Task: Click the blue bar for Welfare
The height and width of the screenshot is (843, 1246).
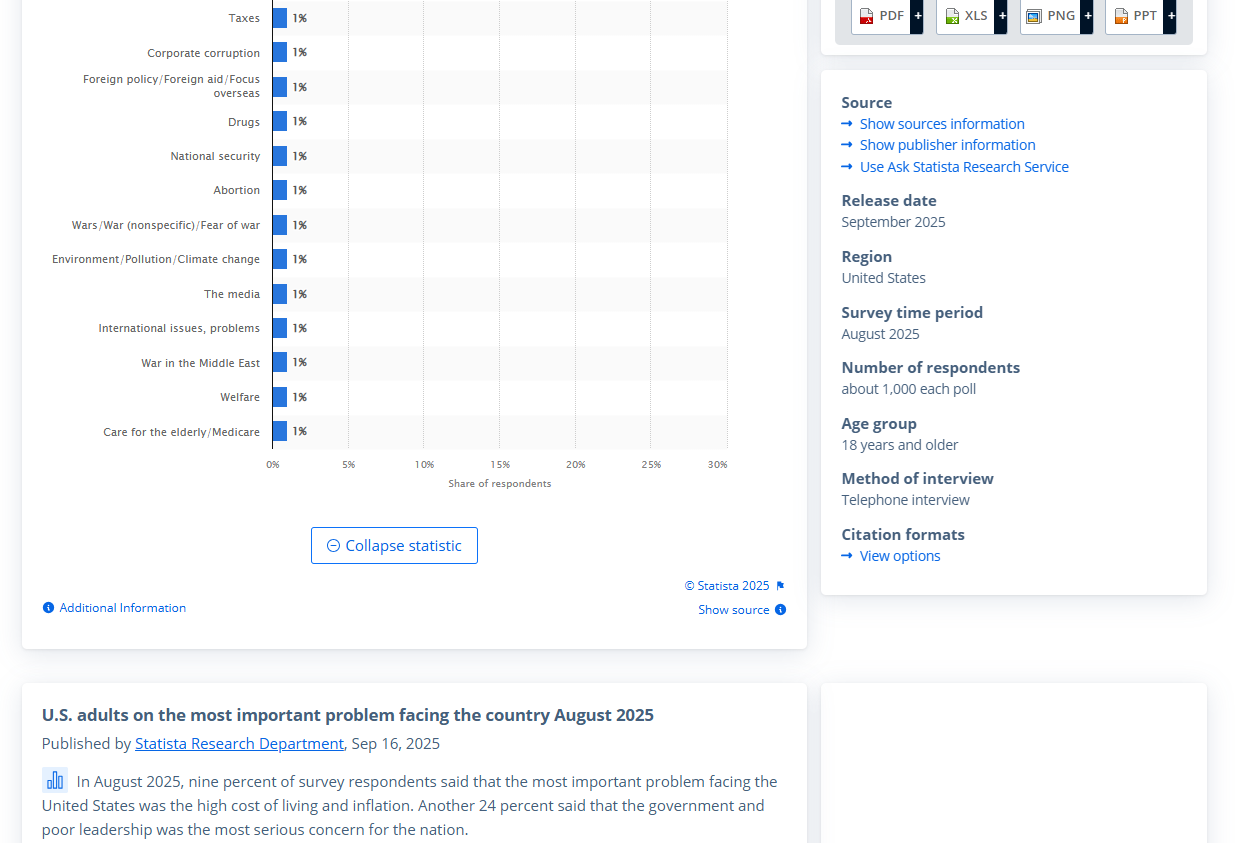Action: (x=280, y=397)
